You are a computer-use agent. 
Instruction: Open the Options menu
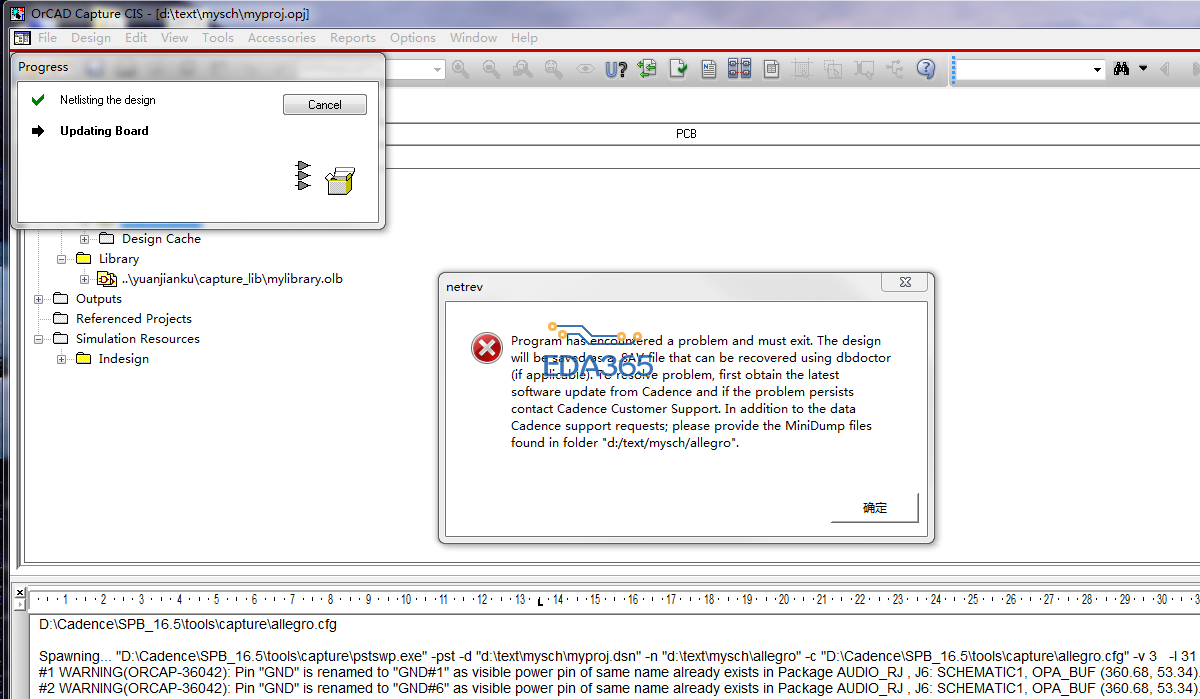tap(413, 38)
